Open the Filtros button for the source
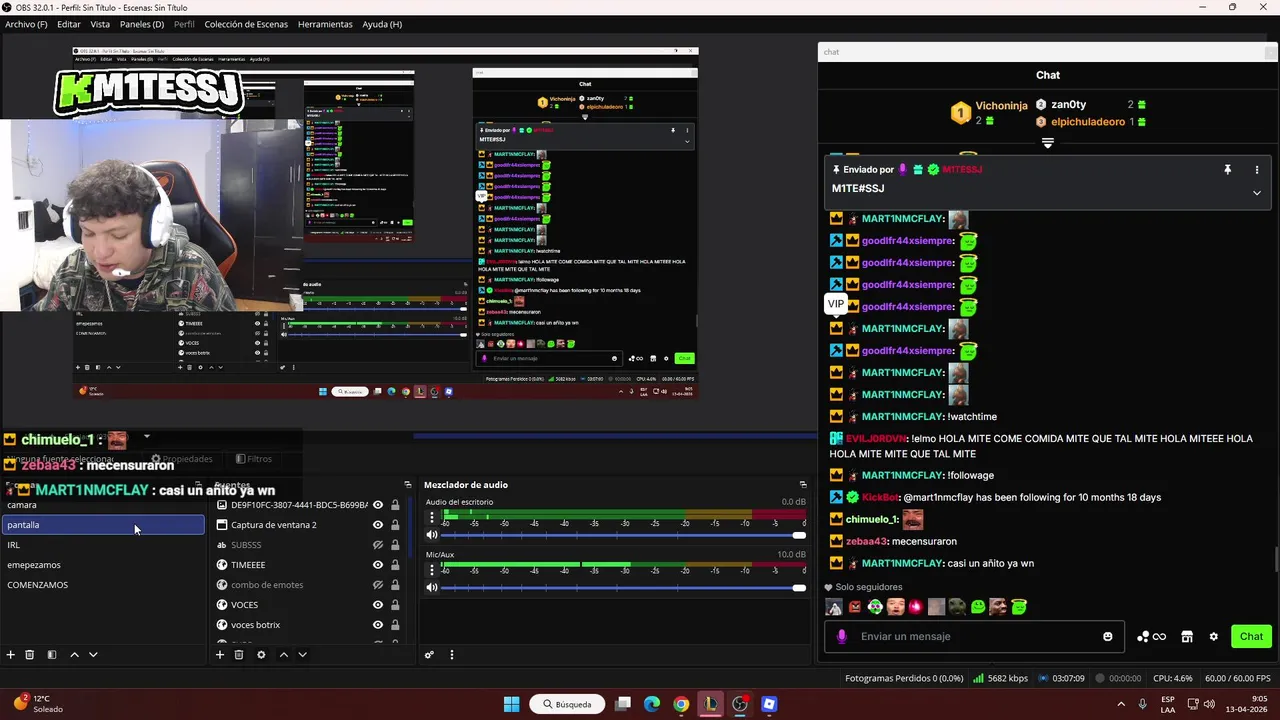 (x=254, y=459)
